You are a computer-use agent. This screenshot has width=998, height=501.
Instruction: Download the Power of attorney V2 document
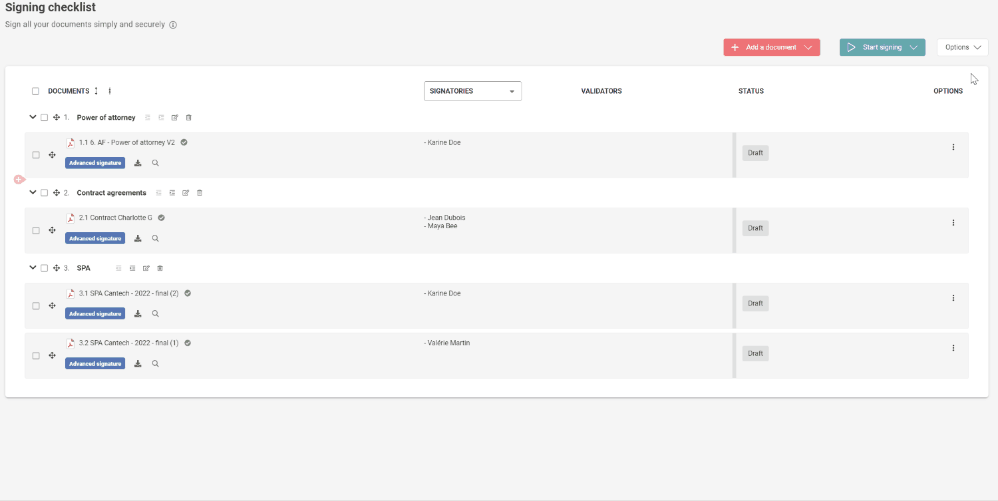click(x=138, y=163)
